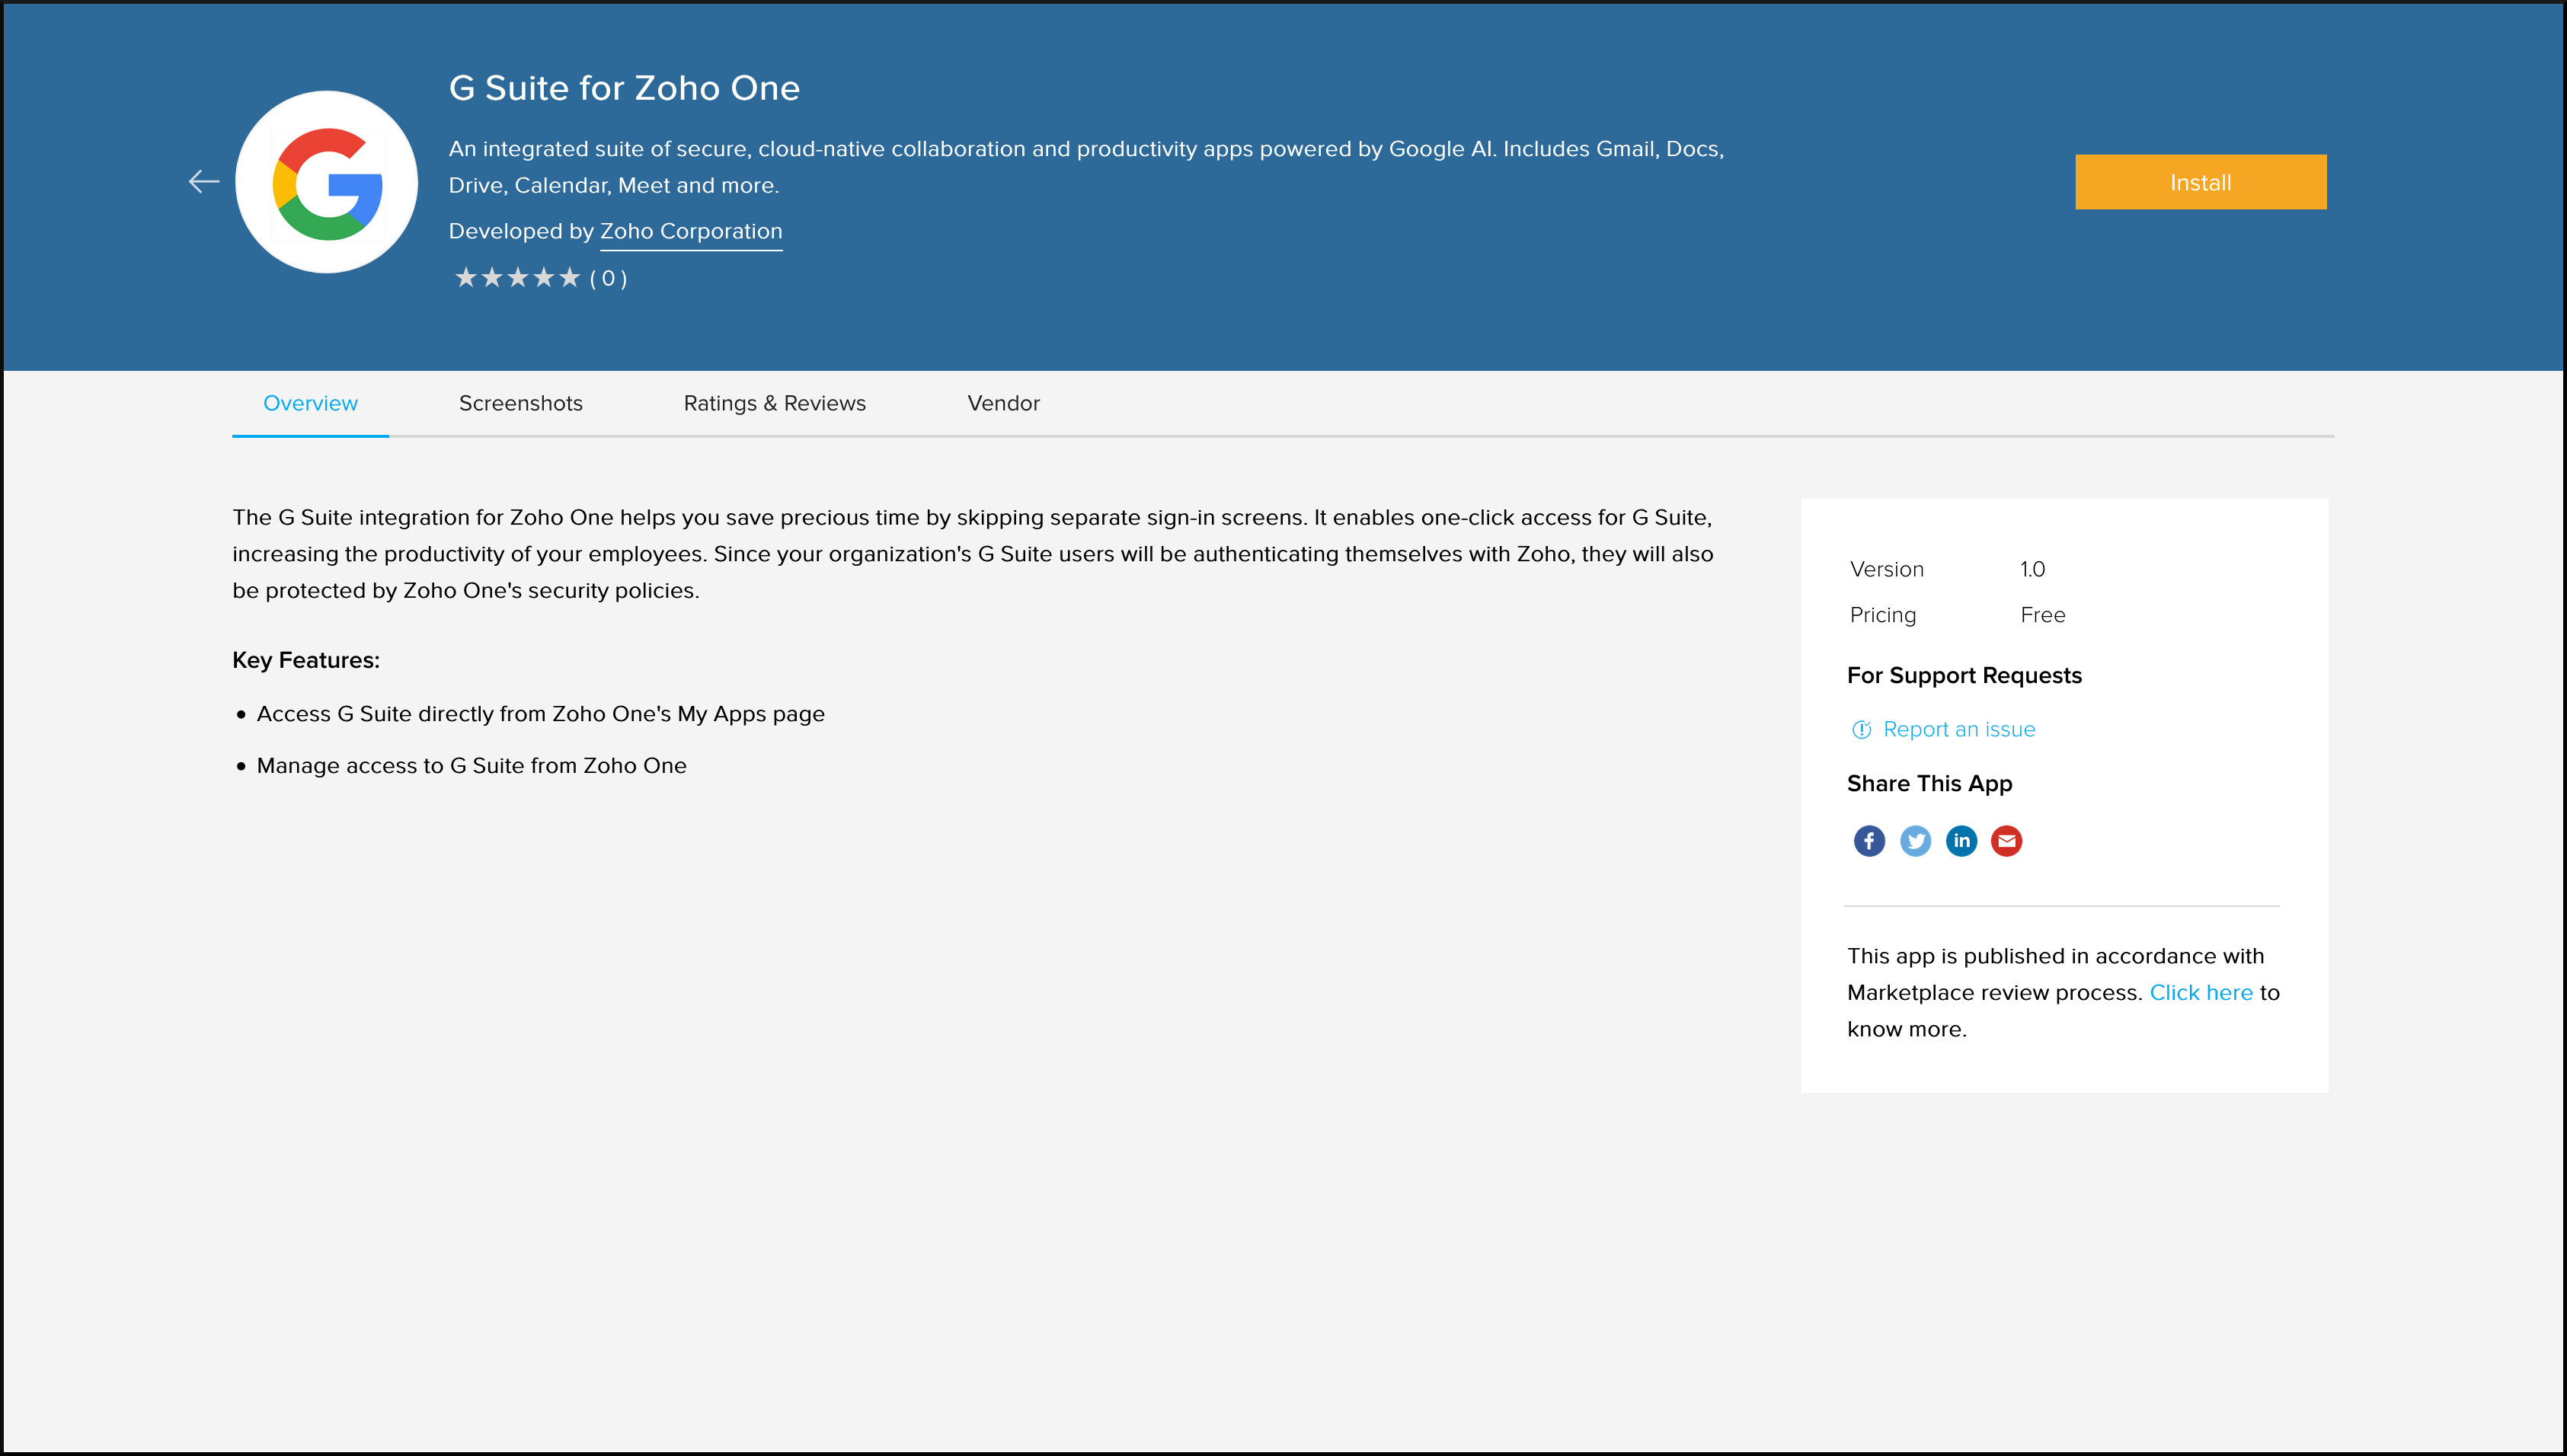
Task: Share app via LinkedIn icon
Action: coord(1961,841)
